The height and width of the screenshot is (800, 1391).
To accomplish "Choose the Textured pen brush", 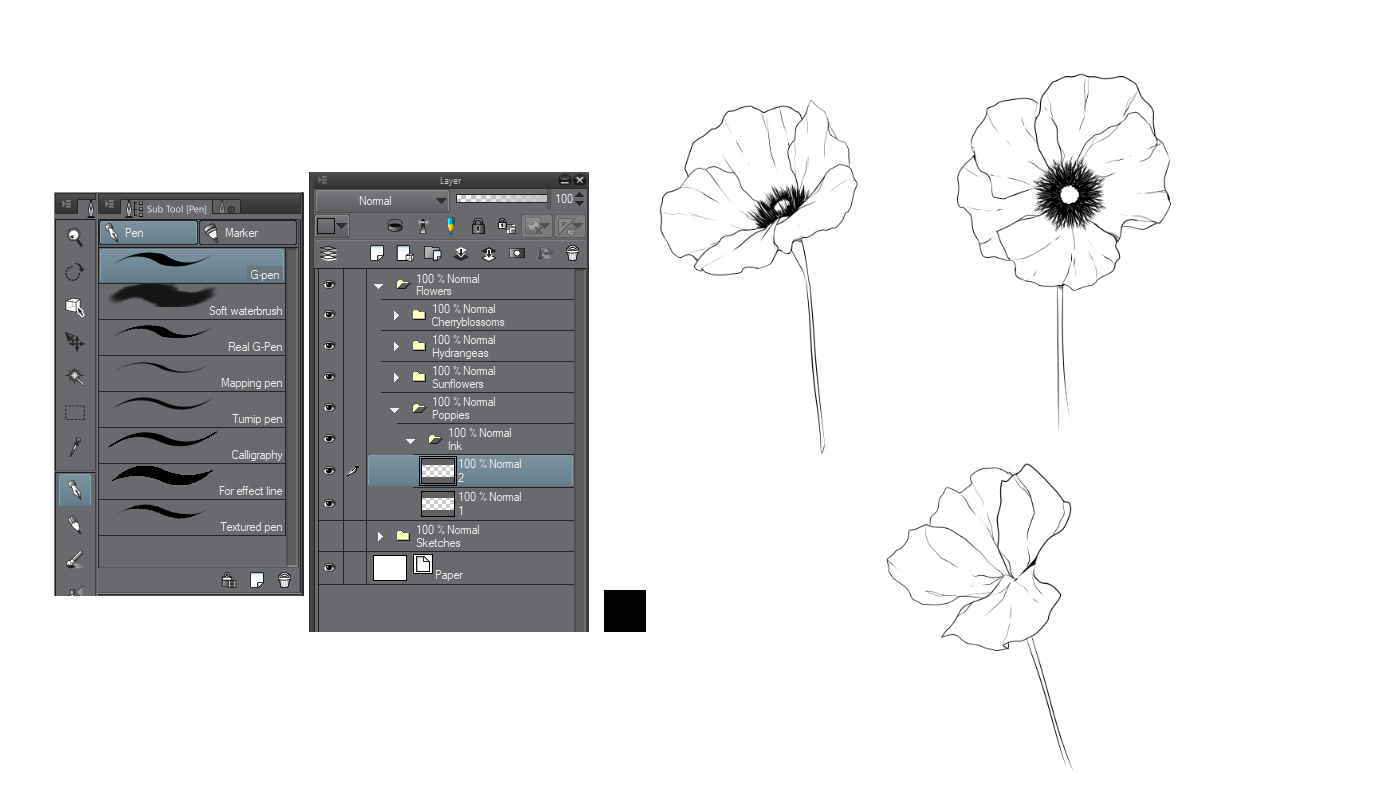I will pos(192,517).
